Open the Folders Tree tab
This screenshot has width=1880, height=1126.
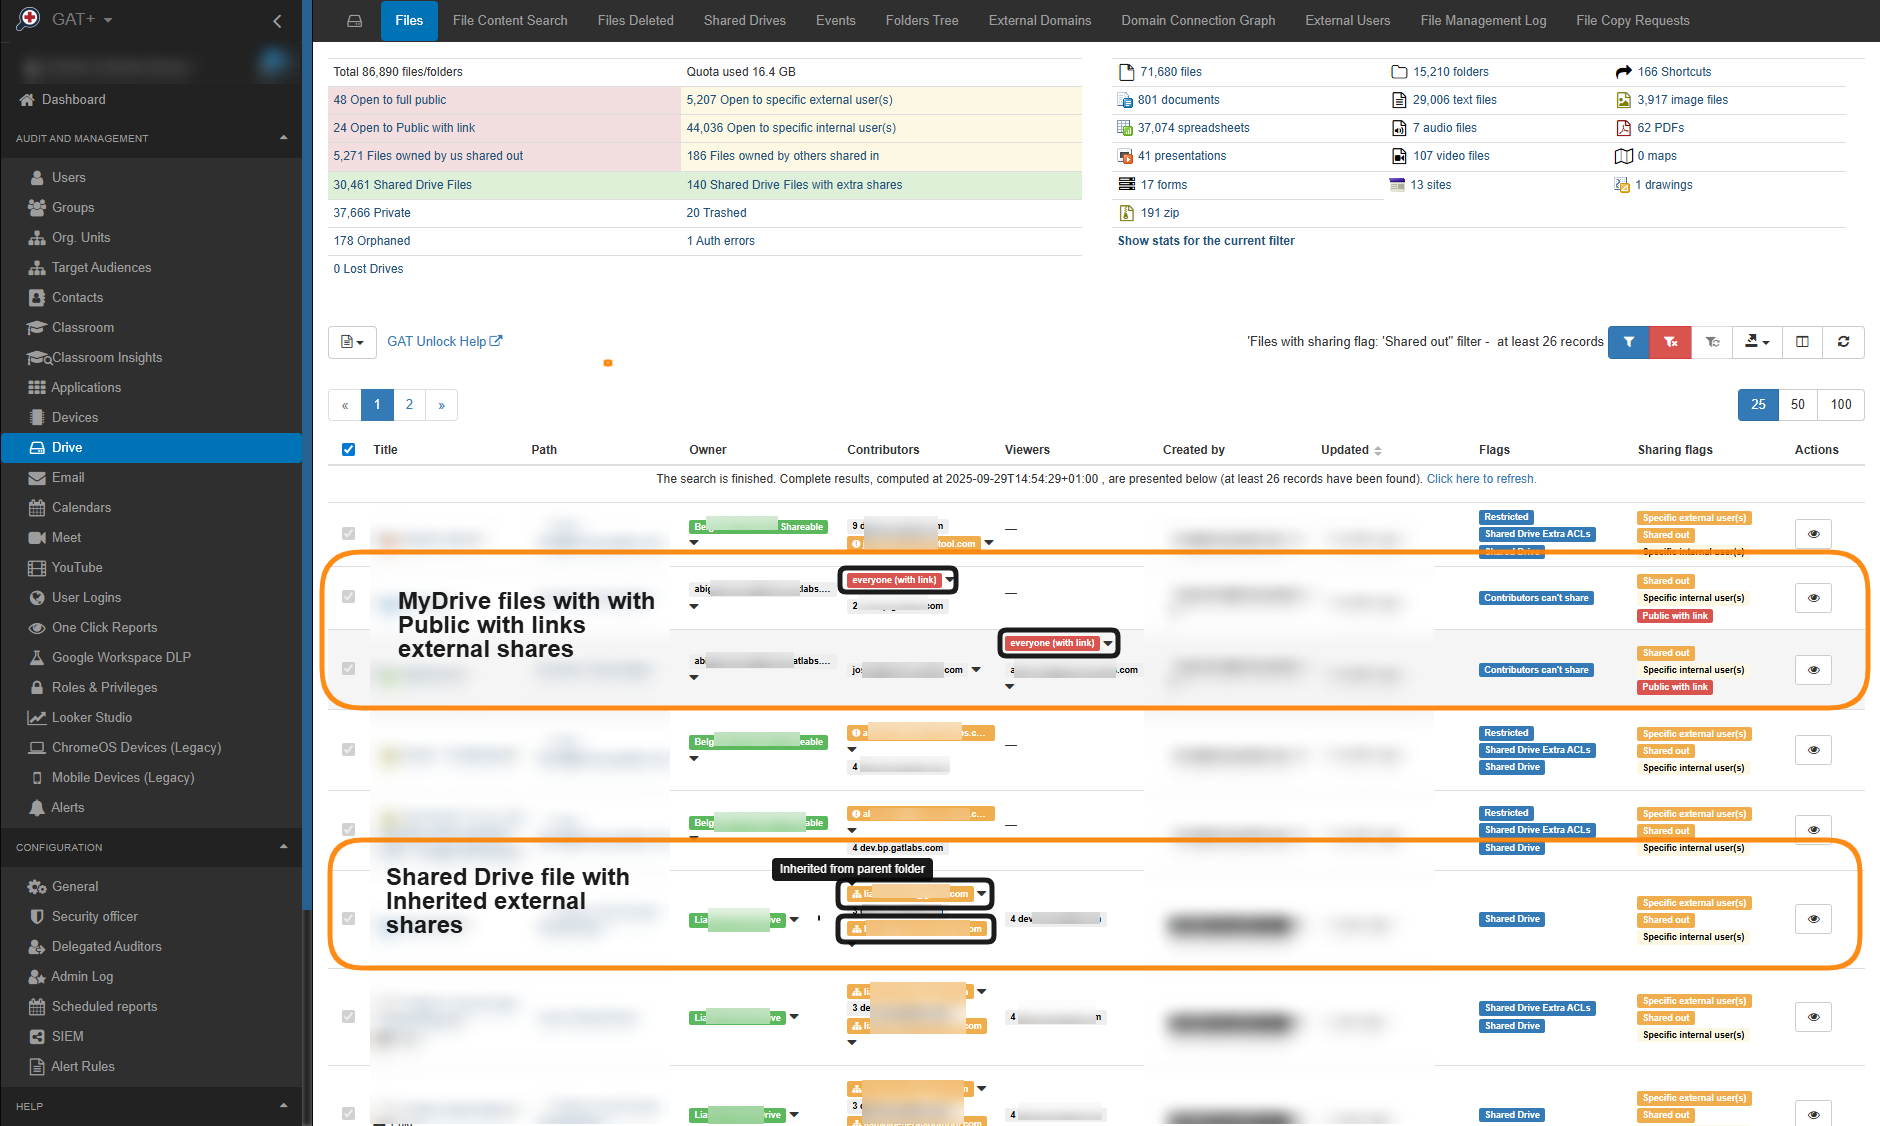[x=921, y=20]
